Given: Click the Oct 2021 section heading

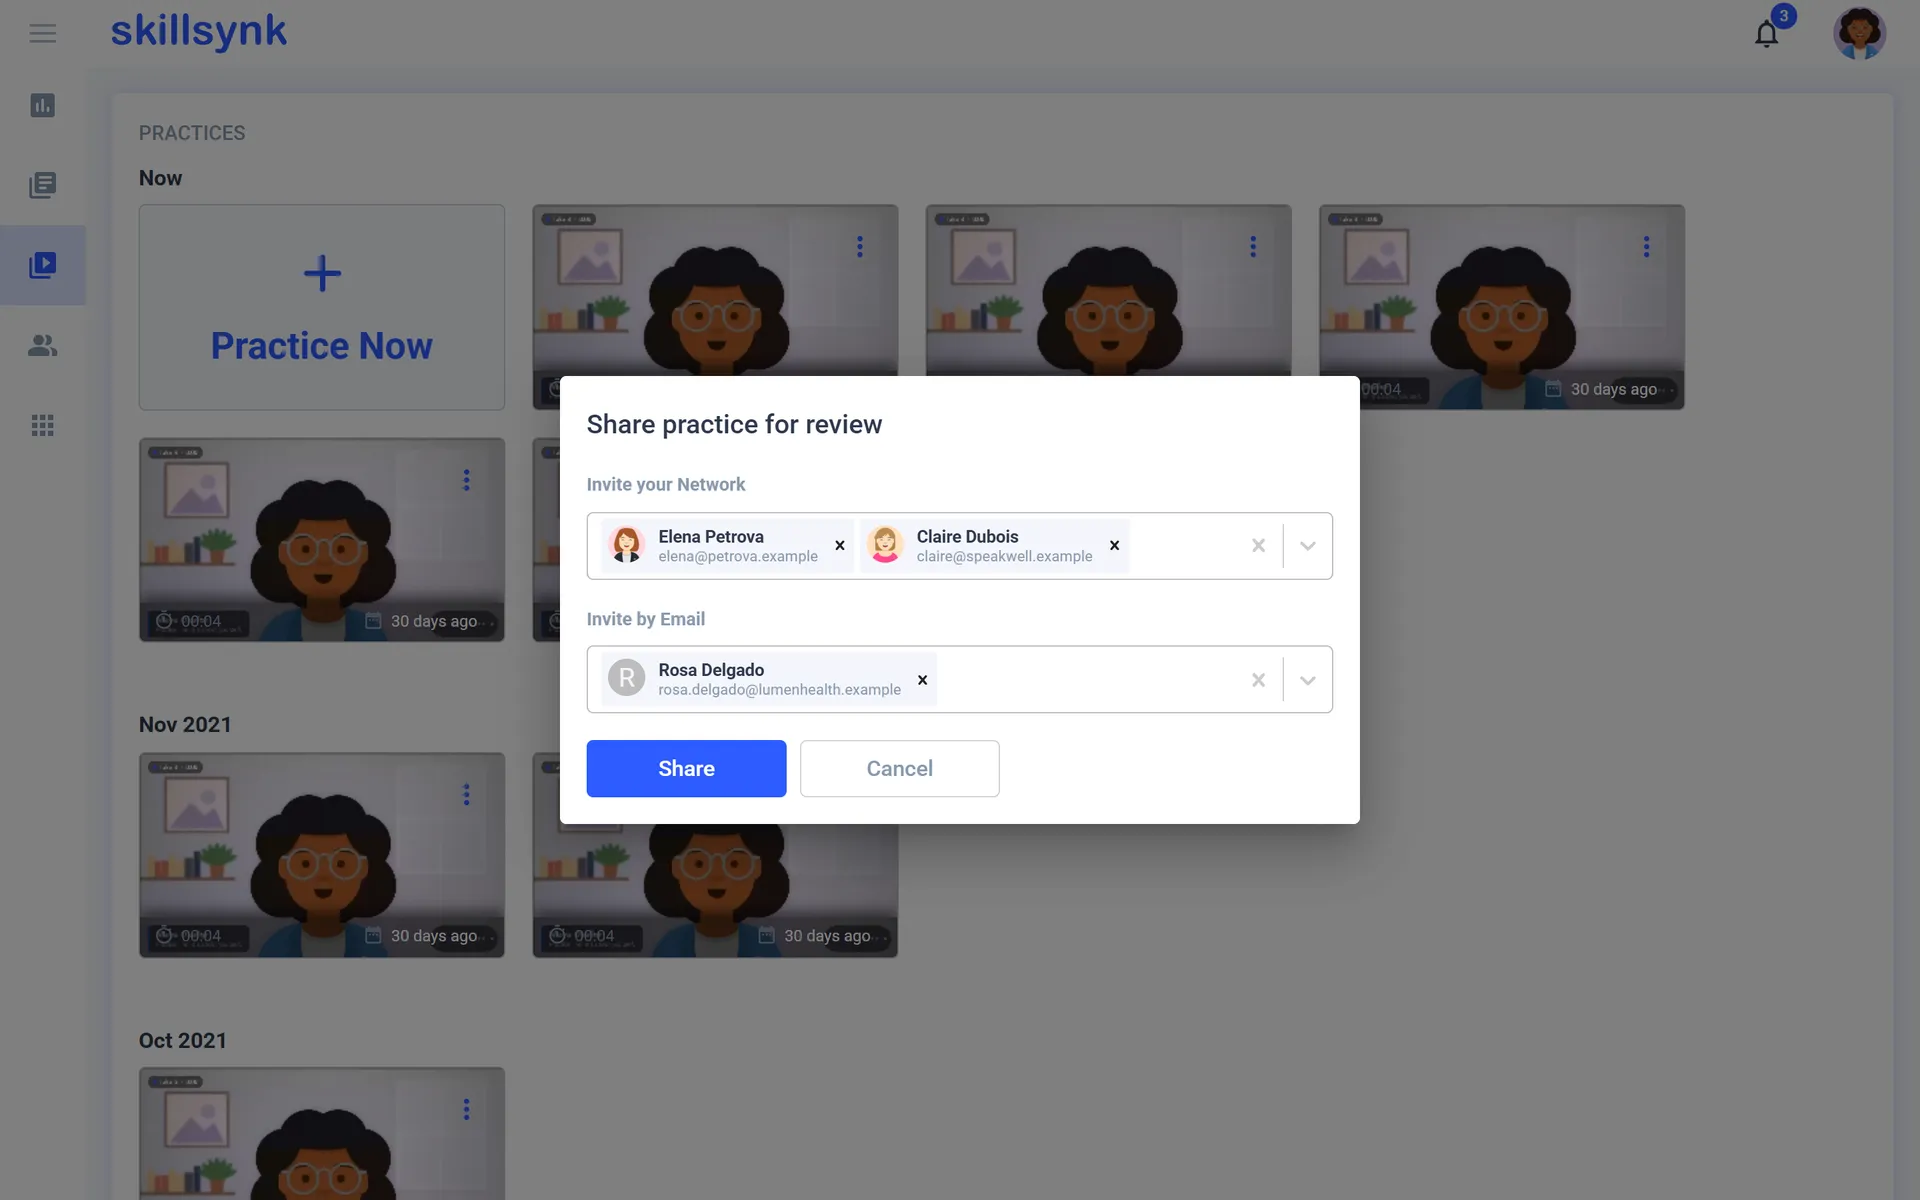Looking at the screenshot, I should [x=183, y=1041].
